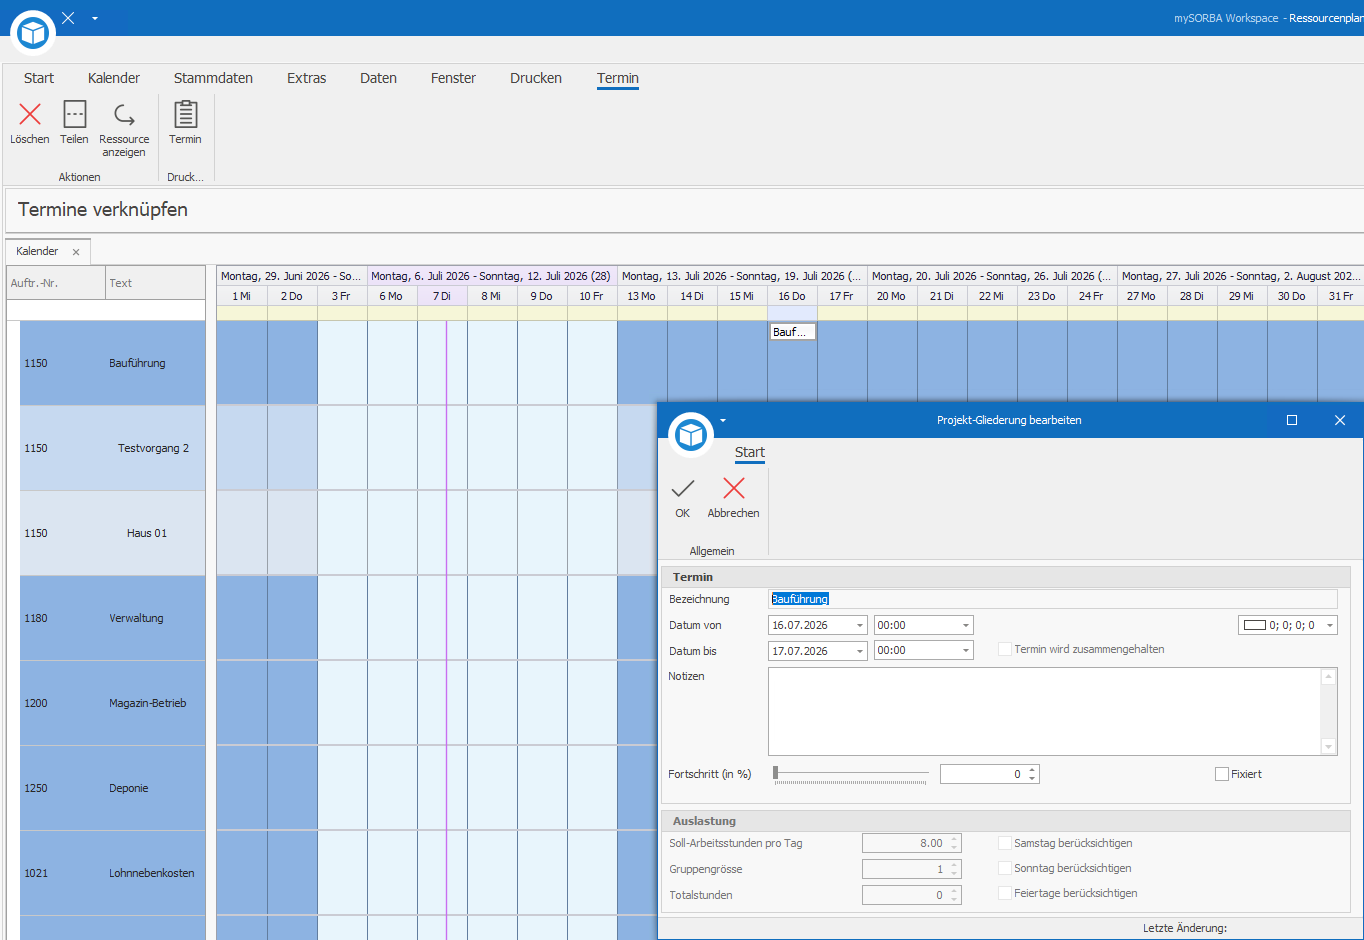Open the color picker dropdown showing 0; 0; 0; 0

(1330, 625)
